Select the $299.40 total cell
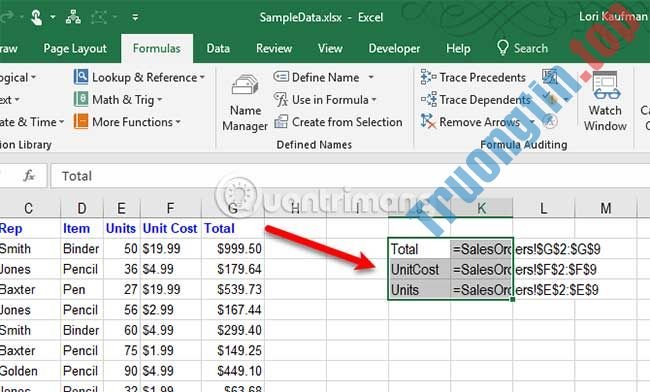The image size is (650, 392). pyautogui.click(x=233, y=330)
